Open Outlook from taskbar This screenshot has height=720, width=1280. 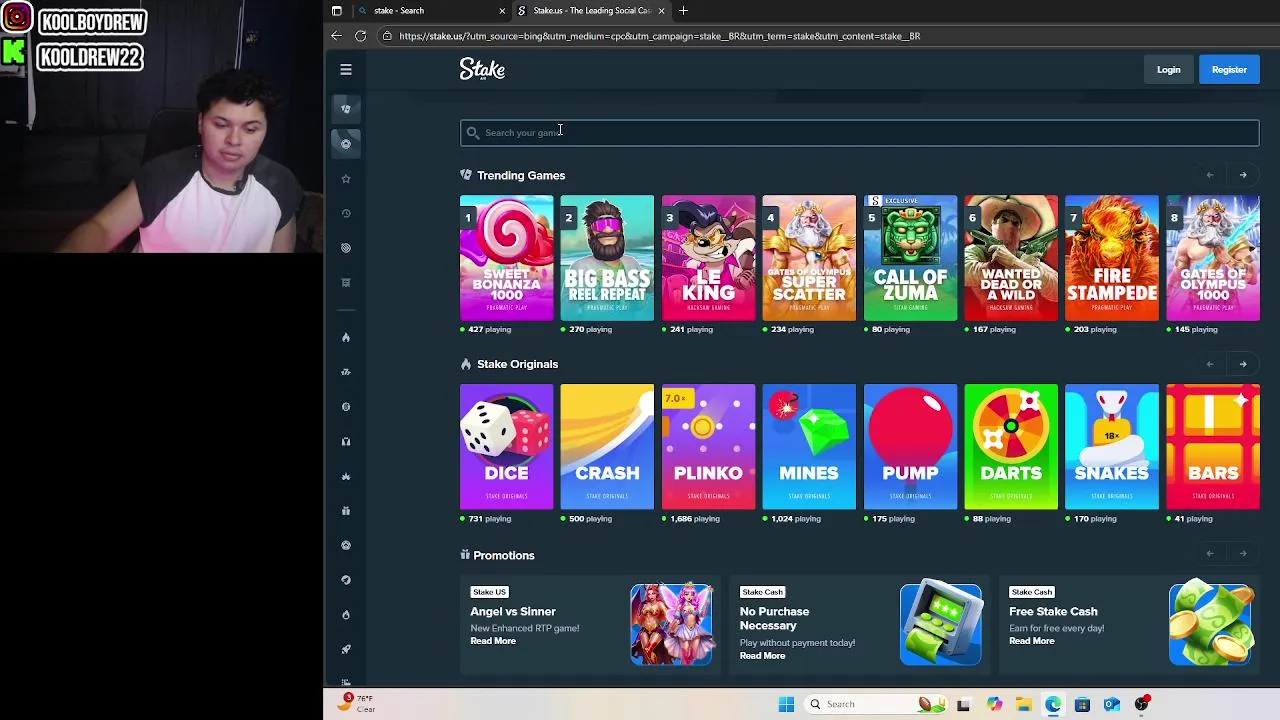pos(1112,704)
